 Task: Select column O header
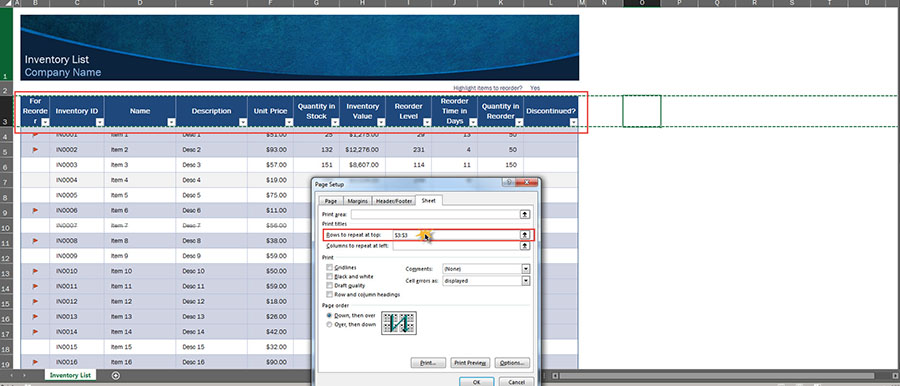click(641, 3)
